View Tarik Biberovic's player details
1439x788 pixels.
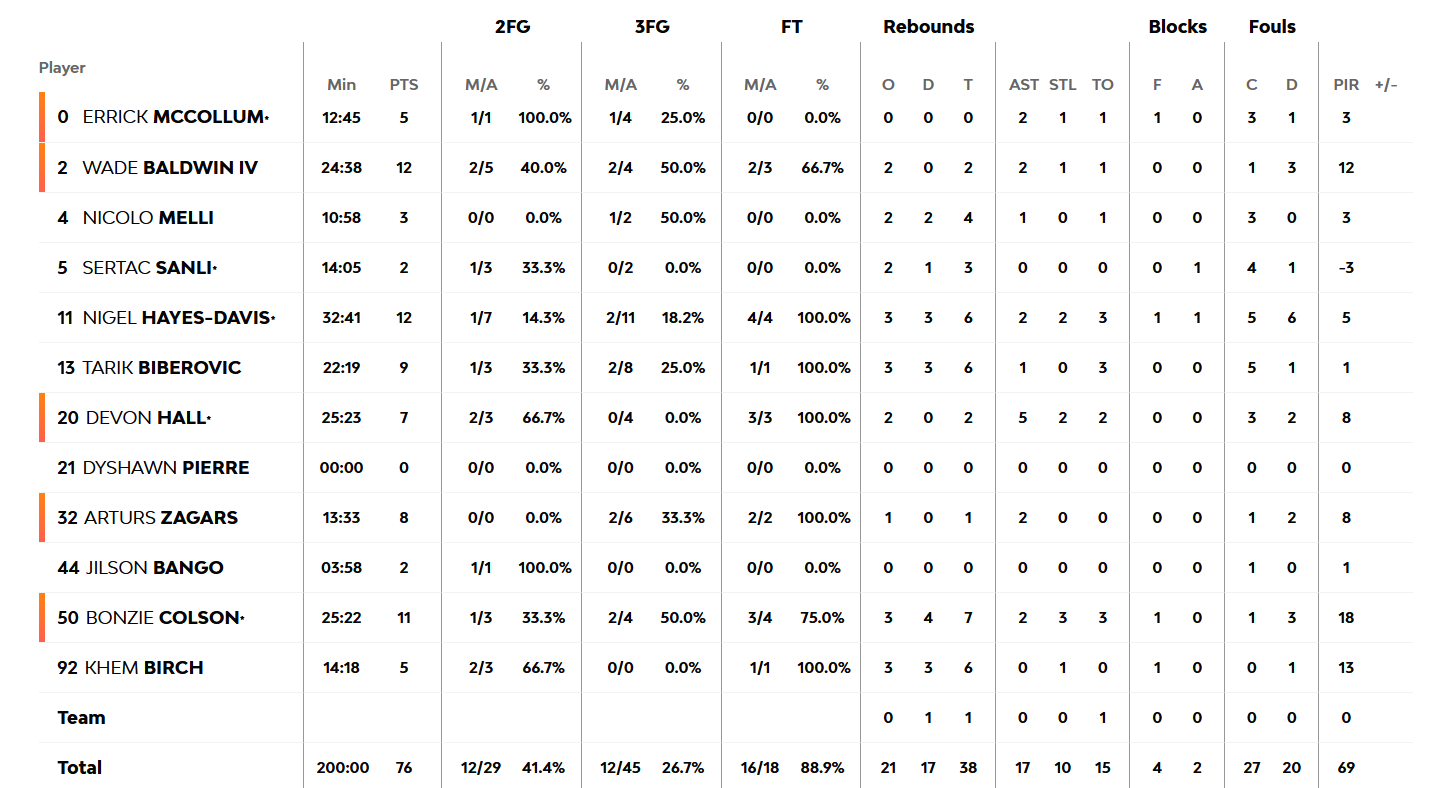click(x=161, y=367)
